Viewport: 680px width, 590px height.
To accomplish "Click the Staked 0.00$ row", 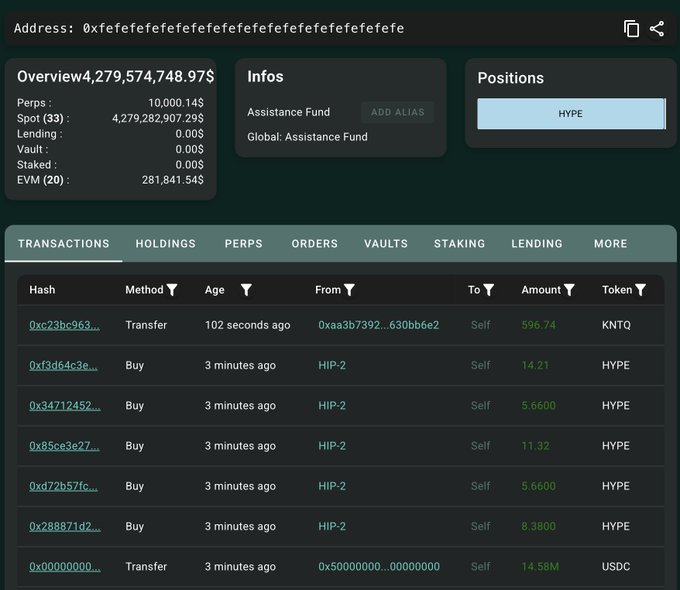I will (110, 165).
